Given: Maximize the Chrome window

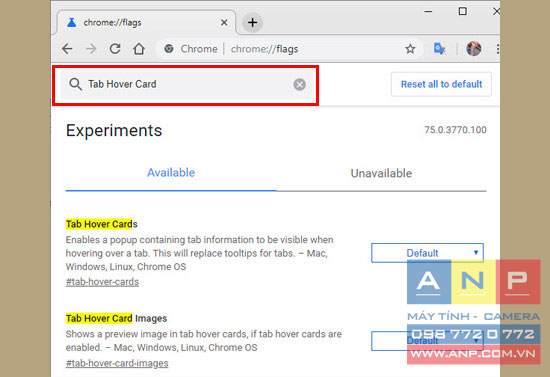Looking at the screenshot, I should click(x=462, y=12).
